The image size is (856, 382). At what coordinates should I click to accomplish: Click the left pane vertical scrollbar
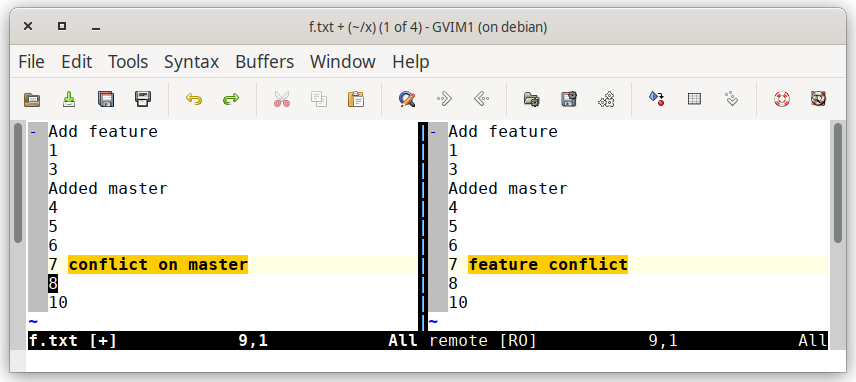[18, 183]
